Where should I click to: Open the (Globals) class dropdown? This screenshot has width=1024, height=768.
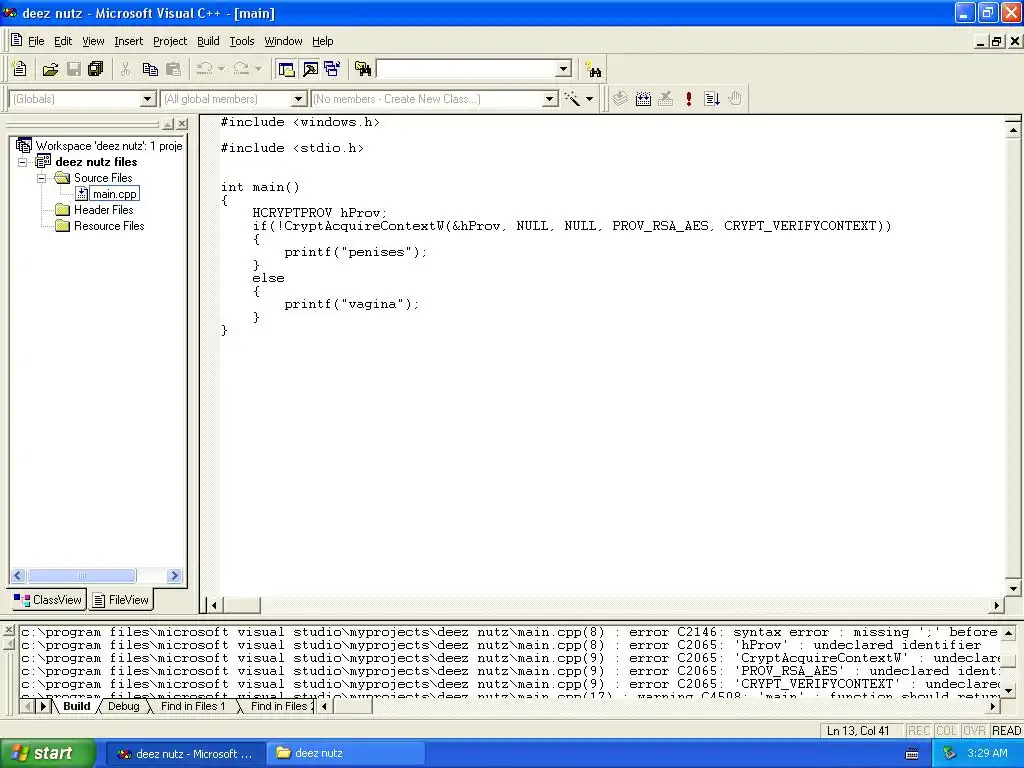pyautogui.click(x=148, y=99)
